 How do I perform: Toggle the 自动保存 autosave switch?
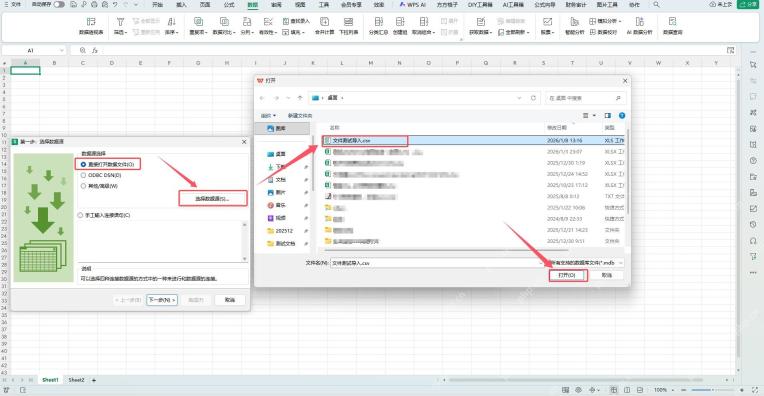click(59, 4)
